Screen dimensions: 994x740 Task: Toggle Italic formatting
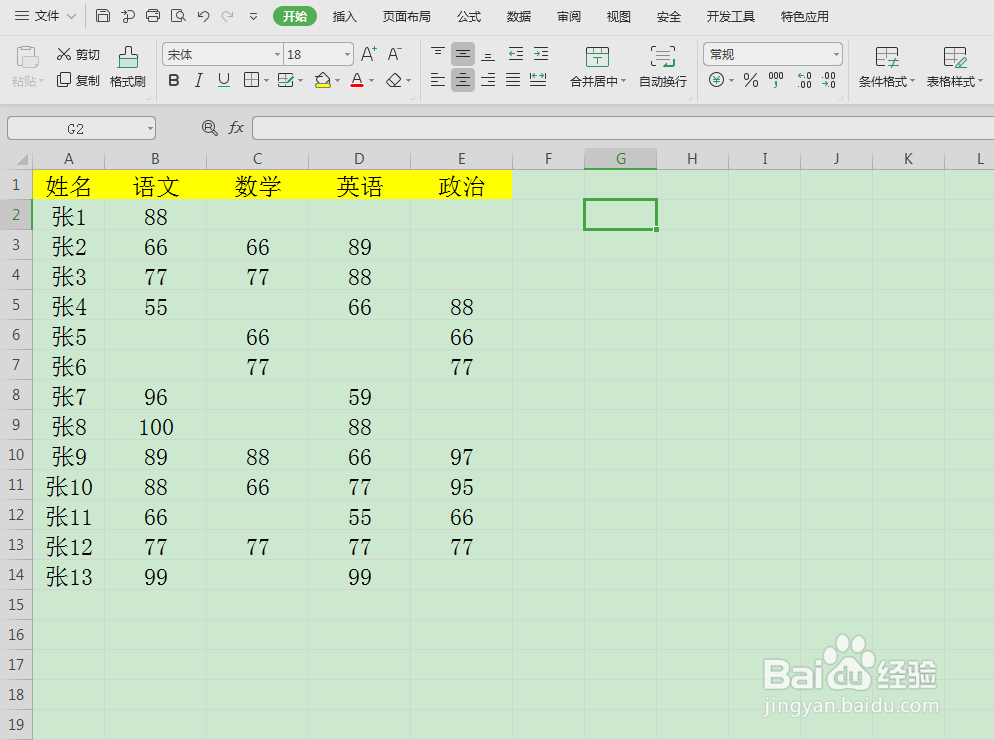pos(198,81)
